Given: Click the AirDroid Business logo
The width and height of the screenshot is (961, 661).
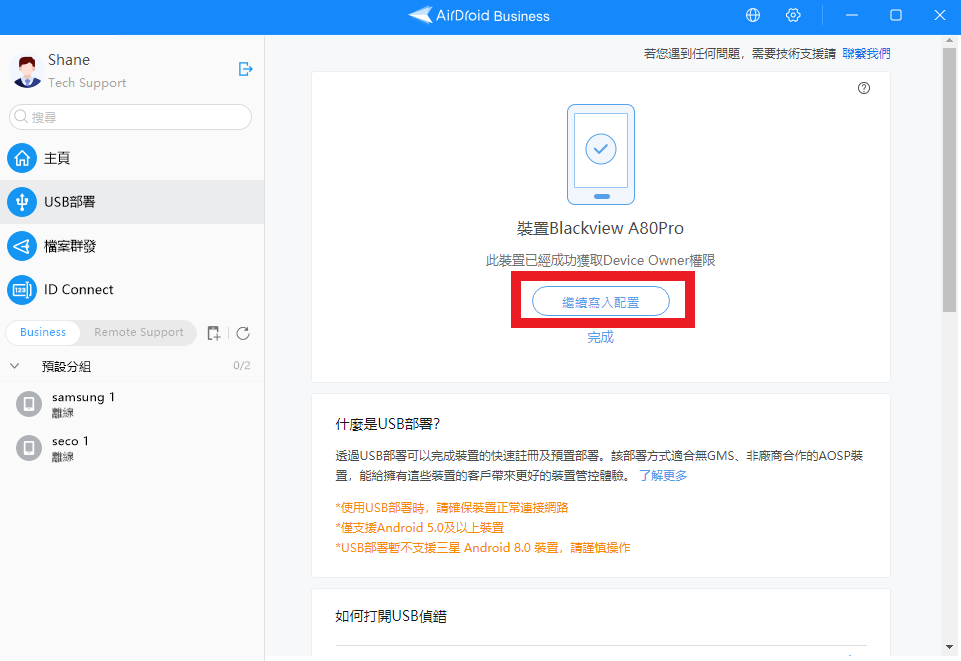Looking at the screenshot, I should pos(479,15).
